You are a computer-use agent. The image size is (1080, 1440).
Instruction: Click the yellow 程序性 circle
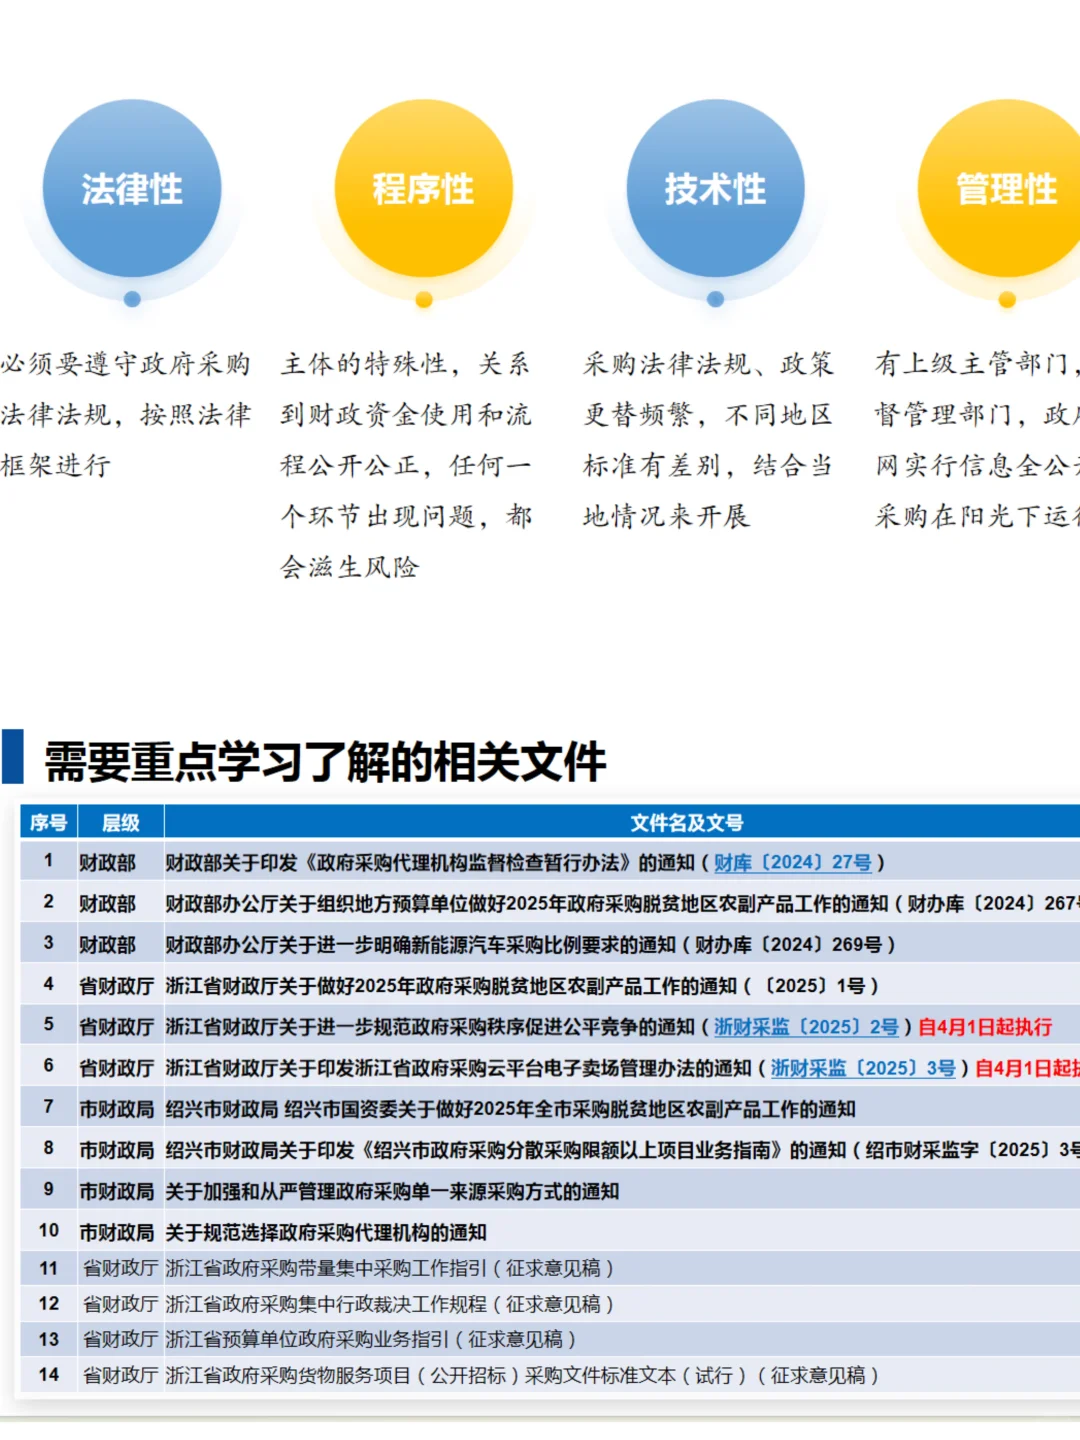[423, 188]
